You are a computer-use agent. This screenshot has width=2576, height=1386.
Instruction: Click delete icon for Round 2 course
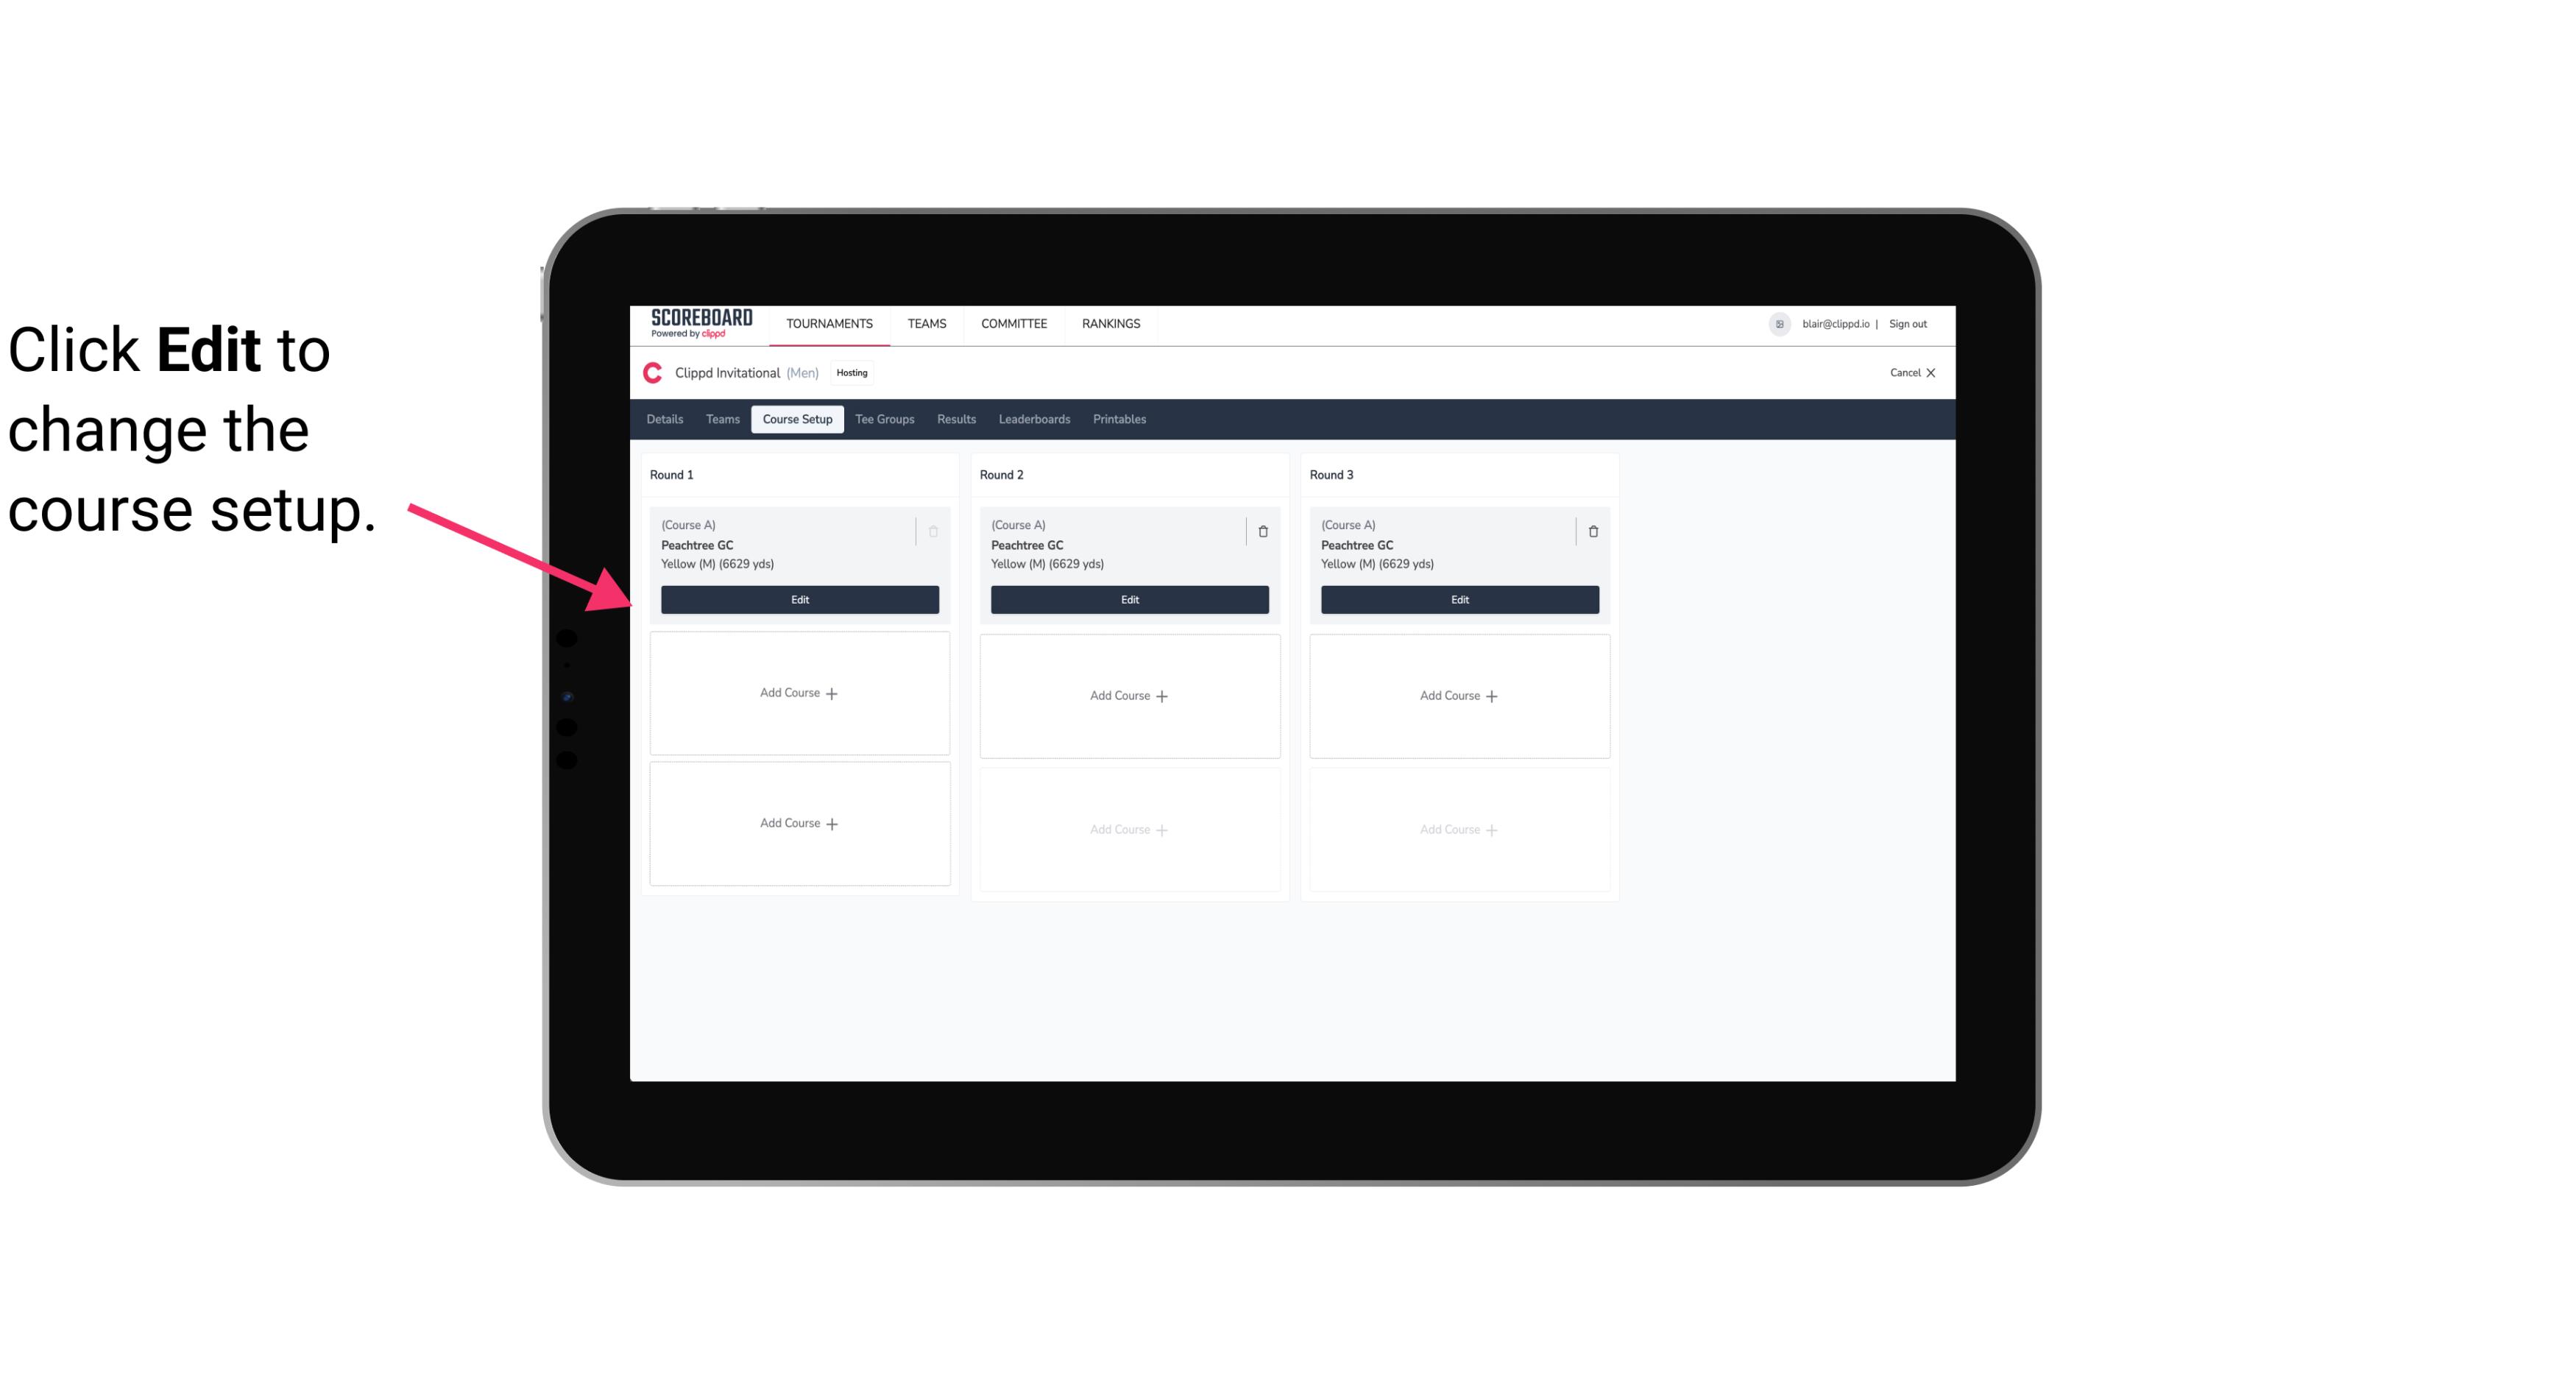point(1262,531)
